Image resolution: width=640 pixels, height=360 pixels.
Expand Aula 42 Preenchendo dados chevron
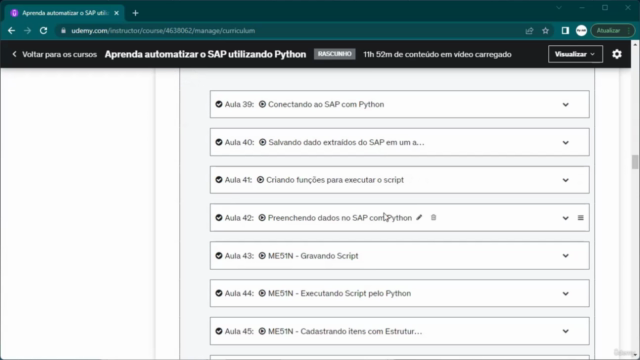coord(565,218)
